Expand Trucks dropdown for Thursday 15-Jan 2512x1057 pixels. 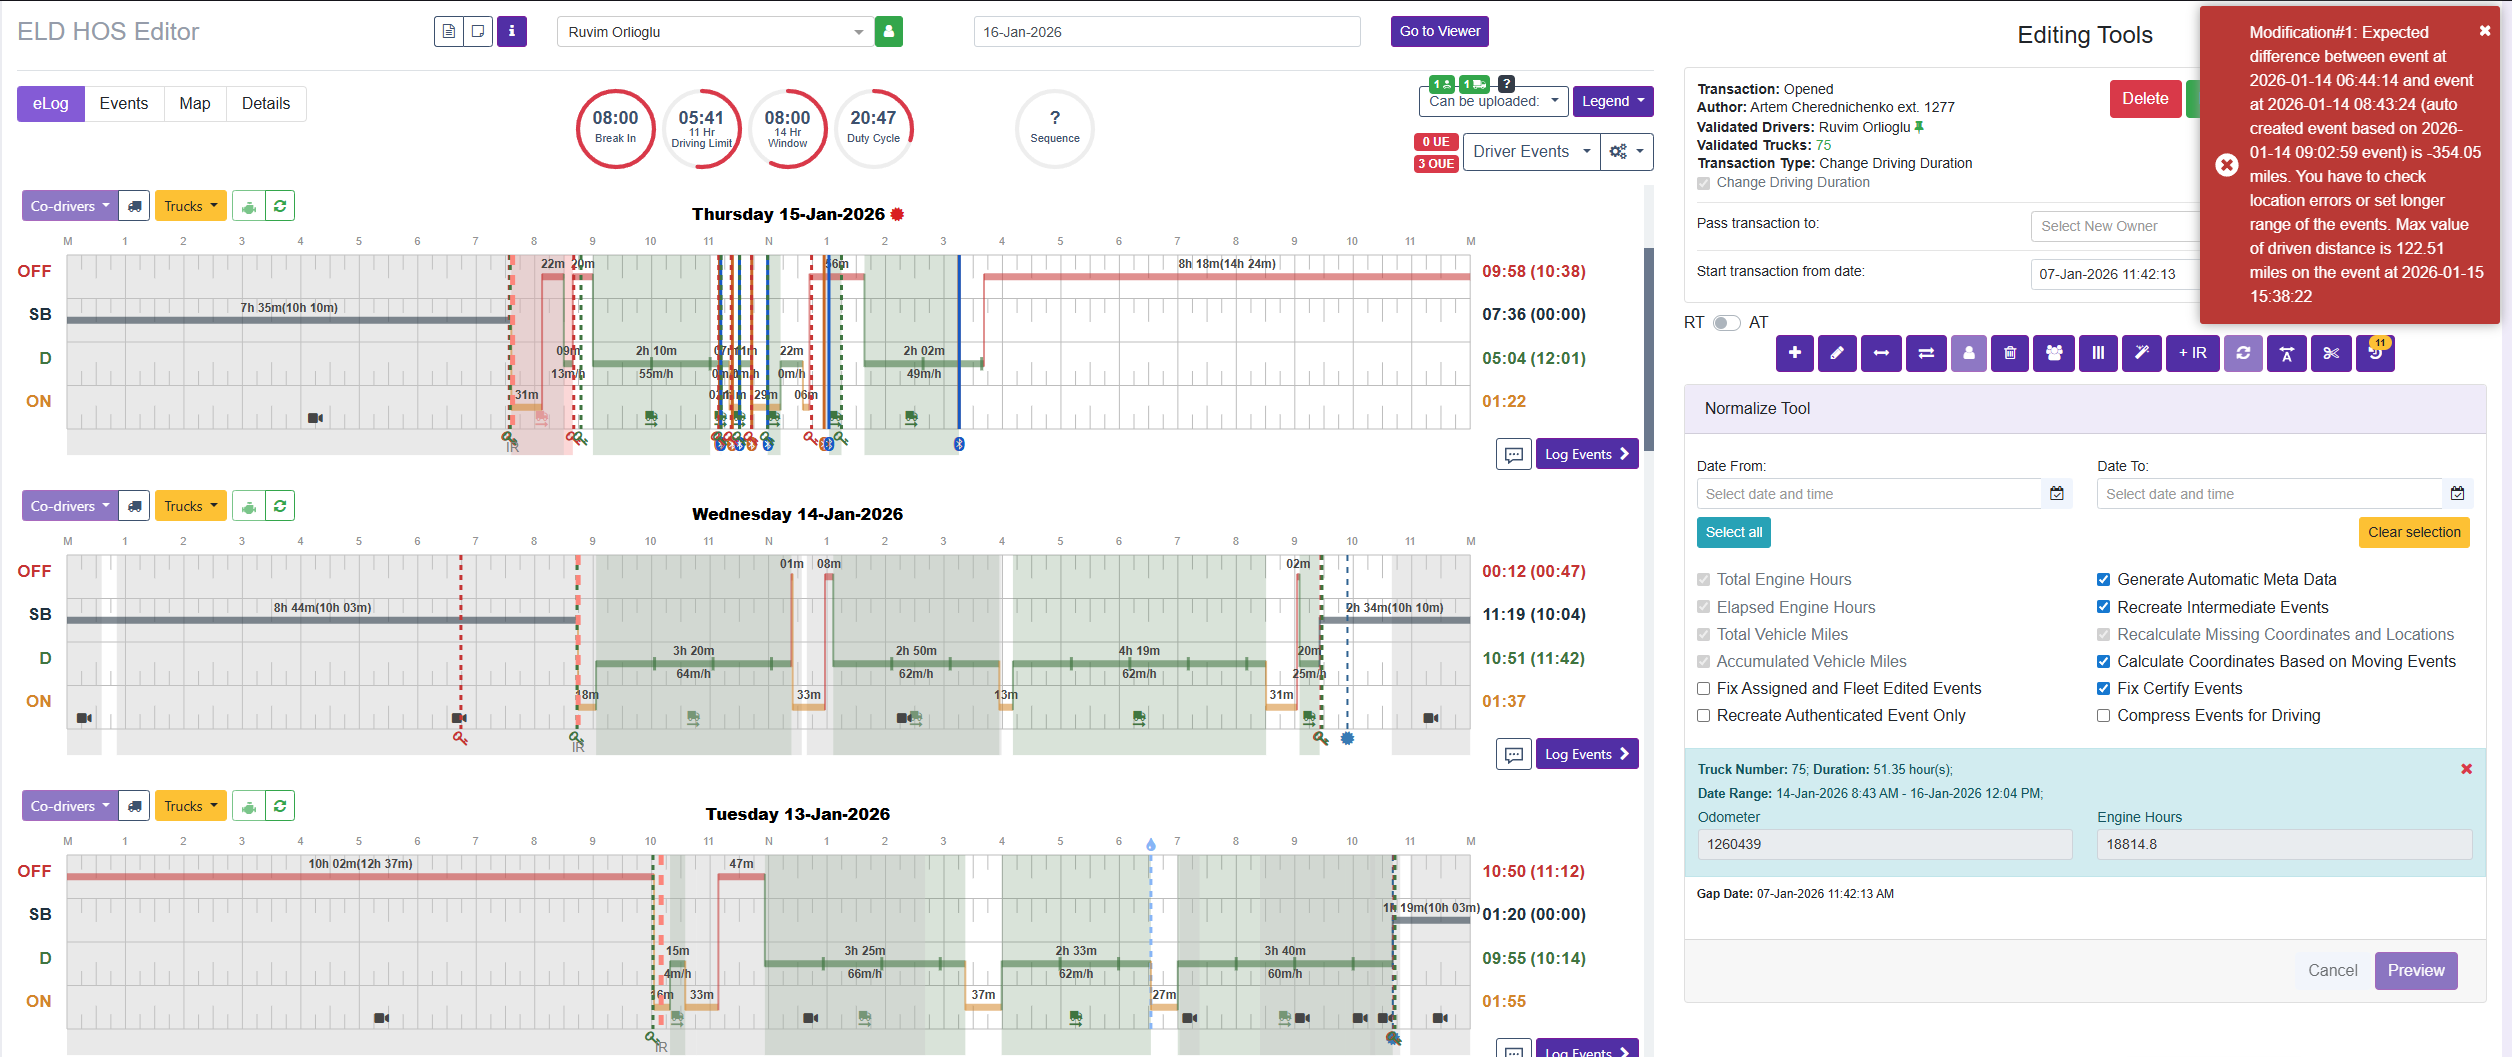[x=190, y=206]
